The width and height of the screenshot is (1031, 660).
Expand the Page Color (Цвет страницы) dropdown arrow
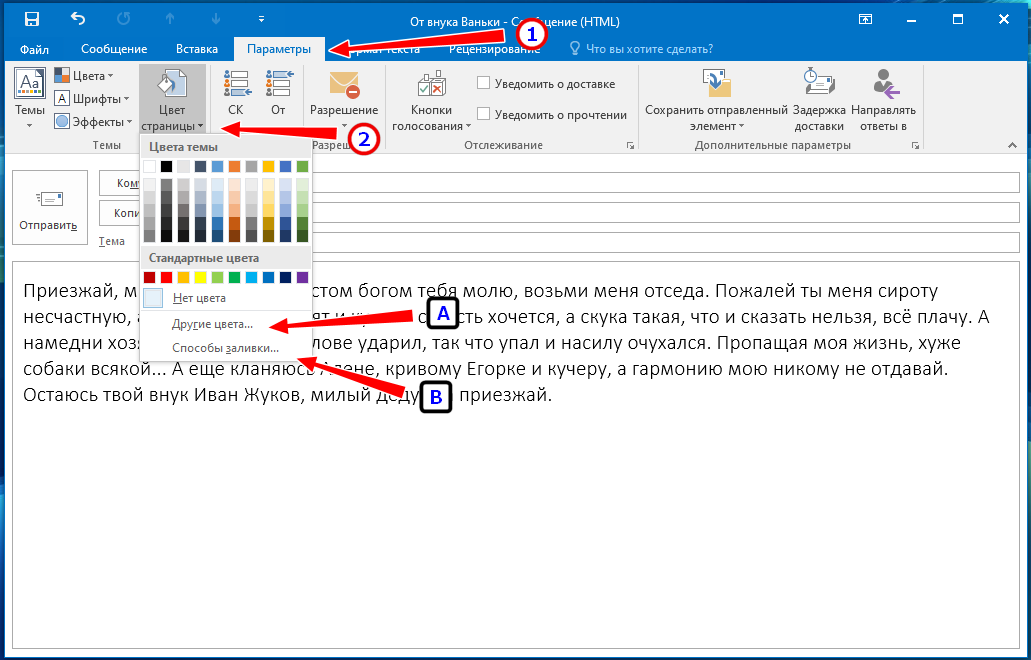point(199,126)
